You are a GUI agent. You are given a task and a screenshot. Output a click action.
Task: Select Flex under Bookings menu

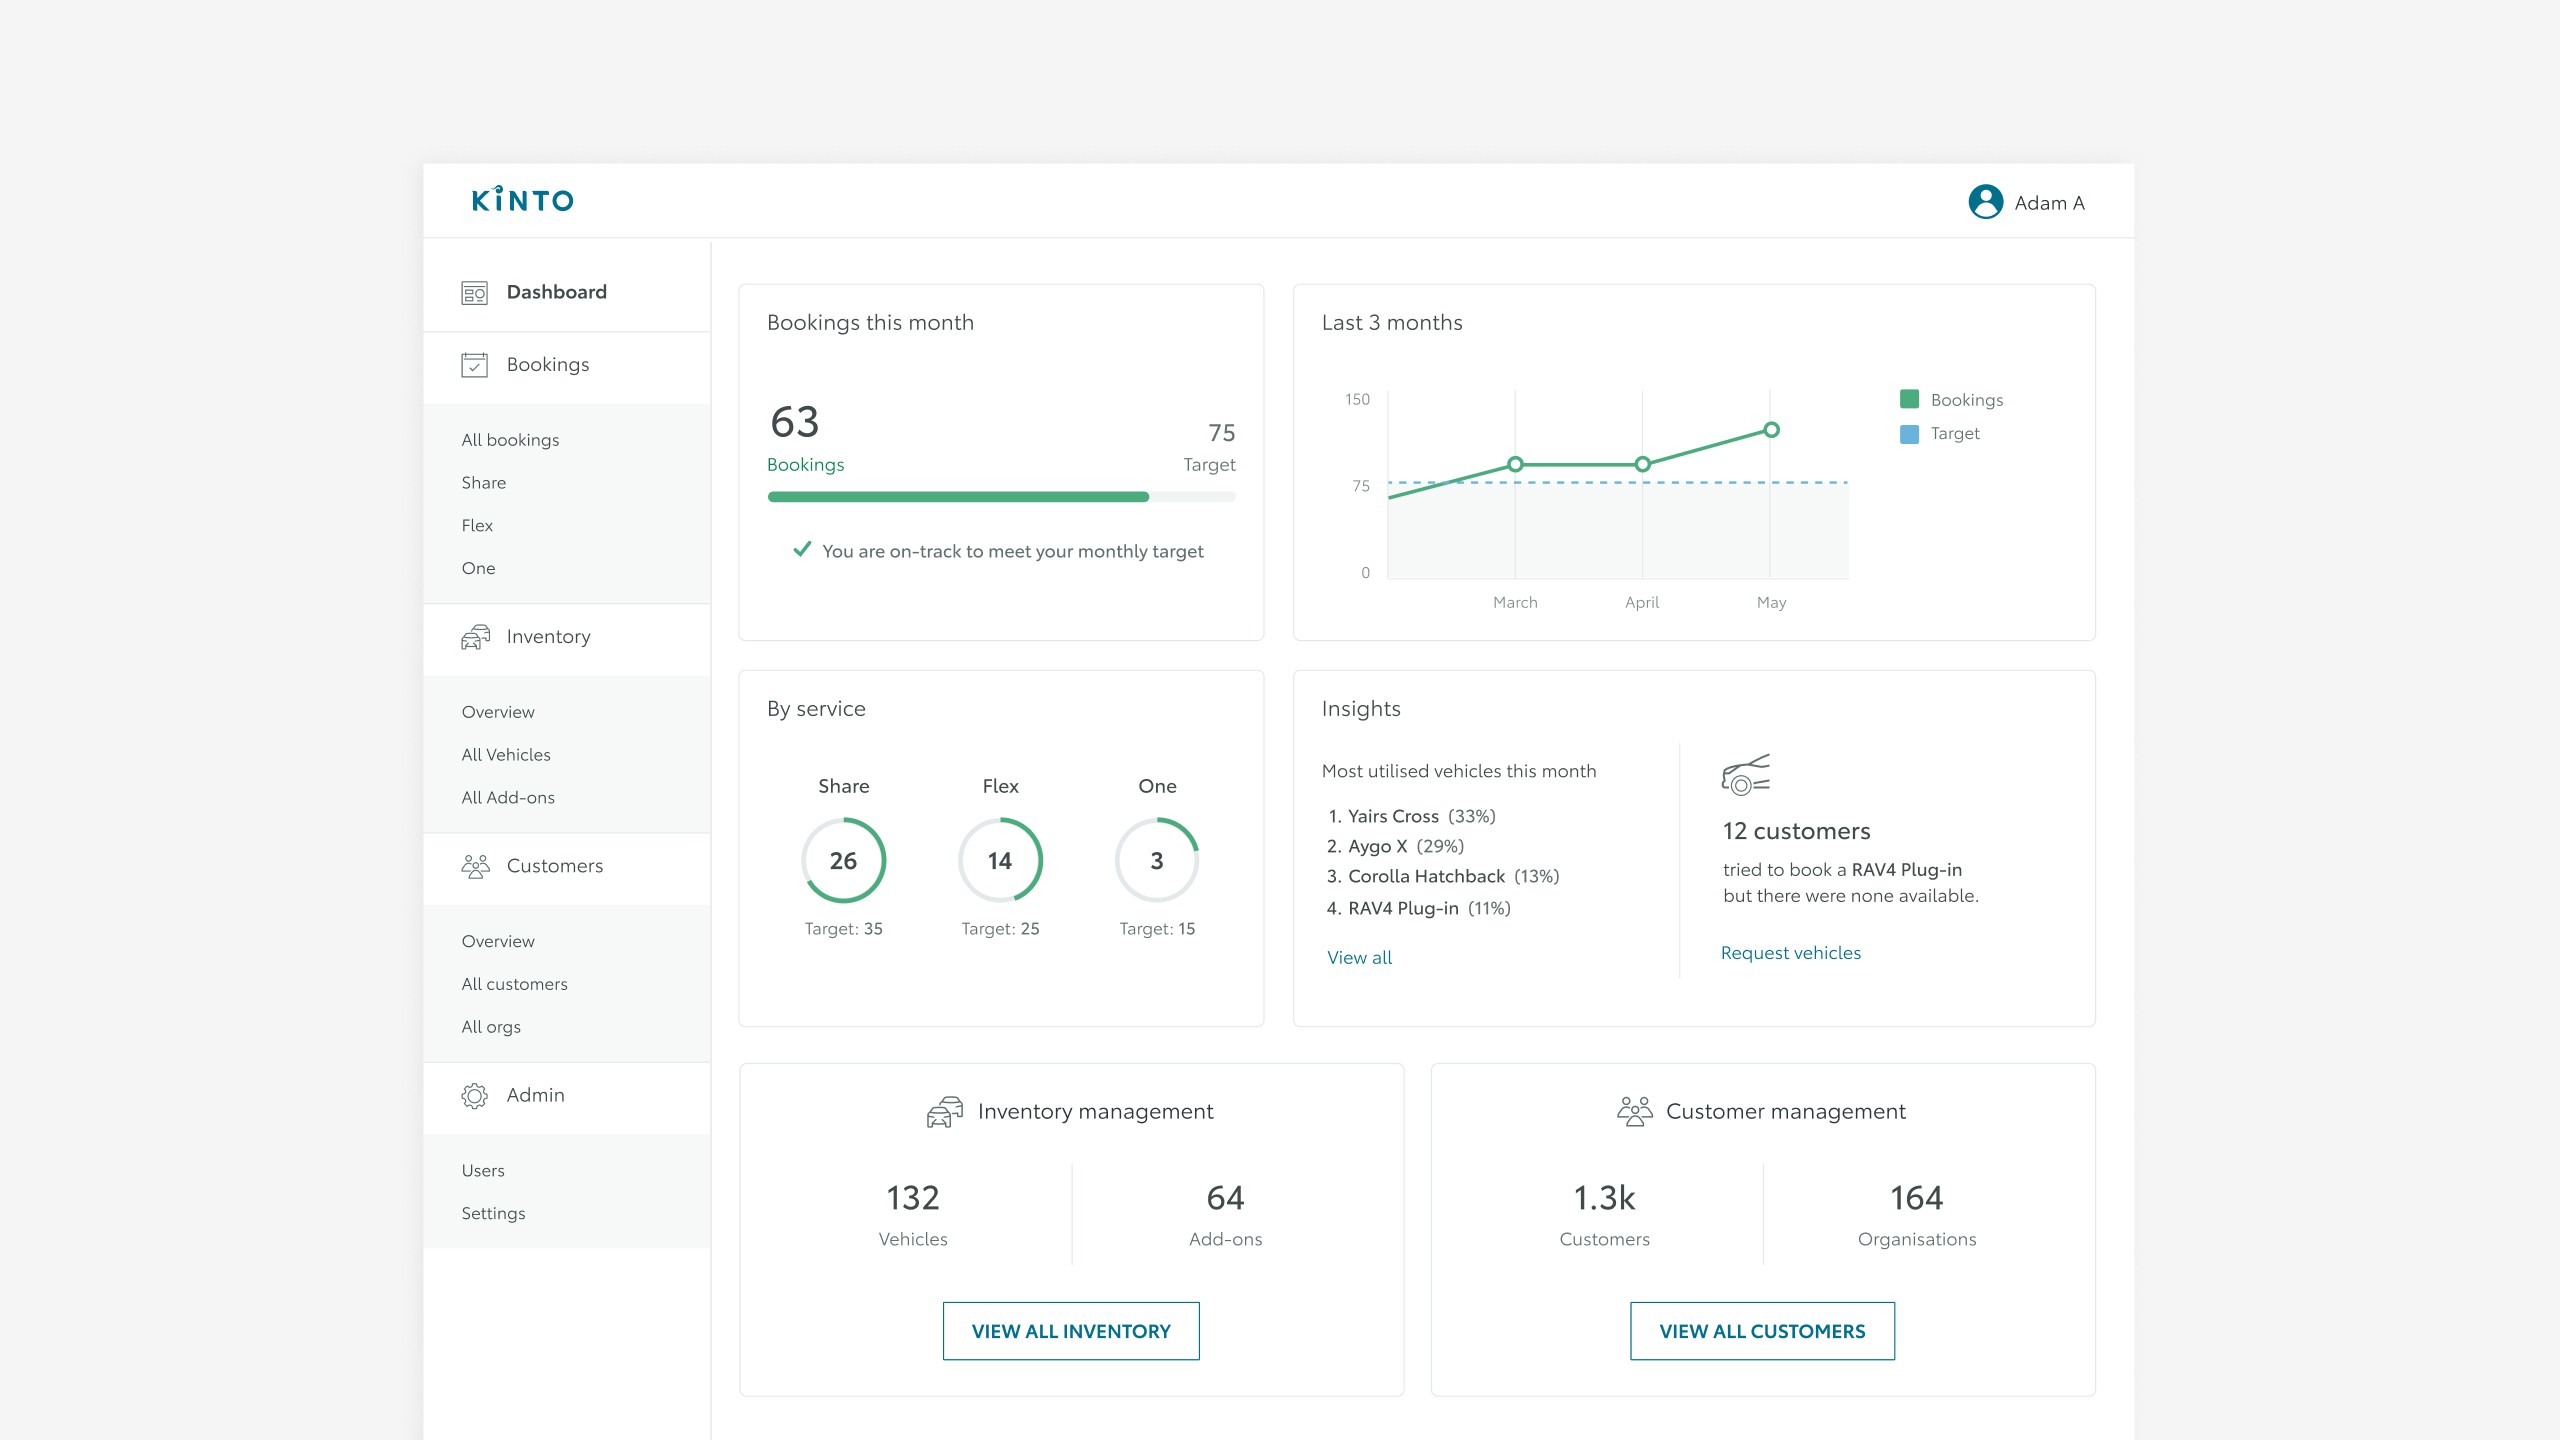tap(477, 526)
